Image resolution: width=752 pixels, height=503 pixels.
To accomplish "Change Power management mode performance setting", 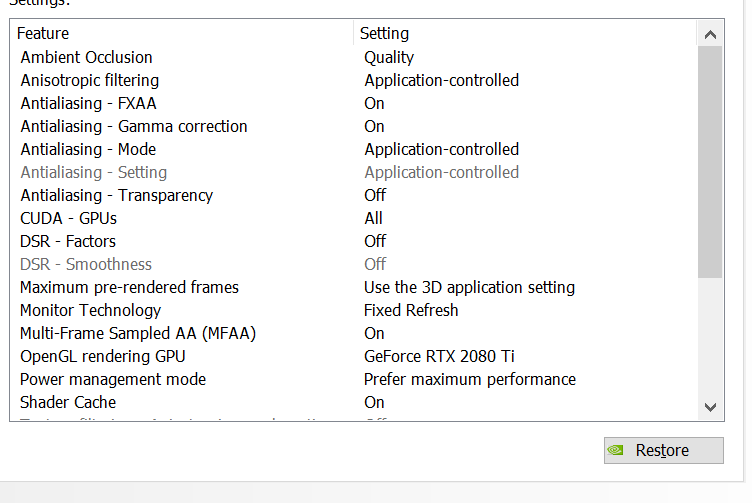I will click(470, 380).
